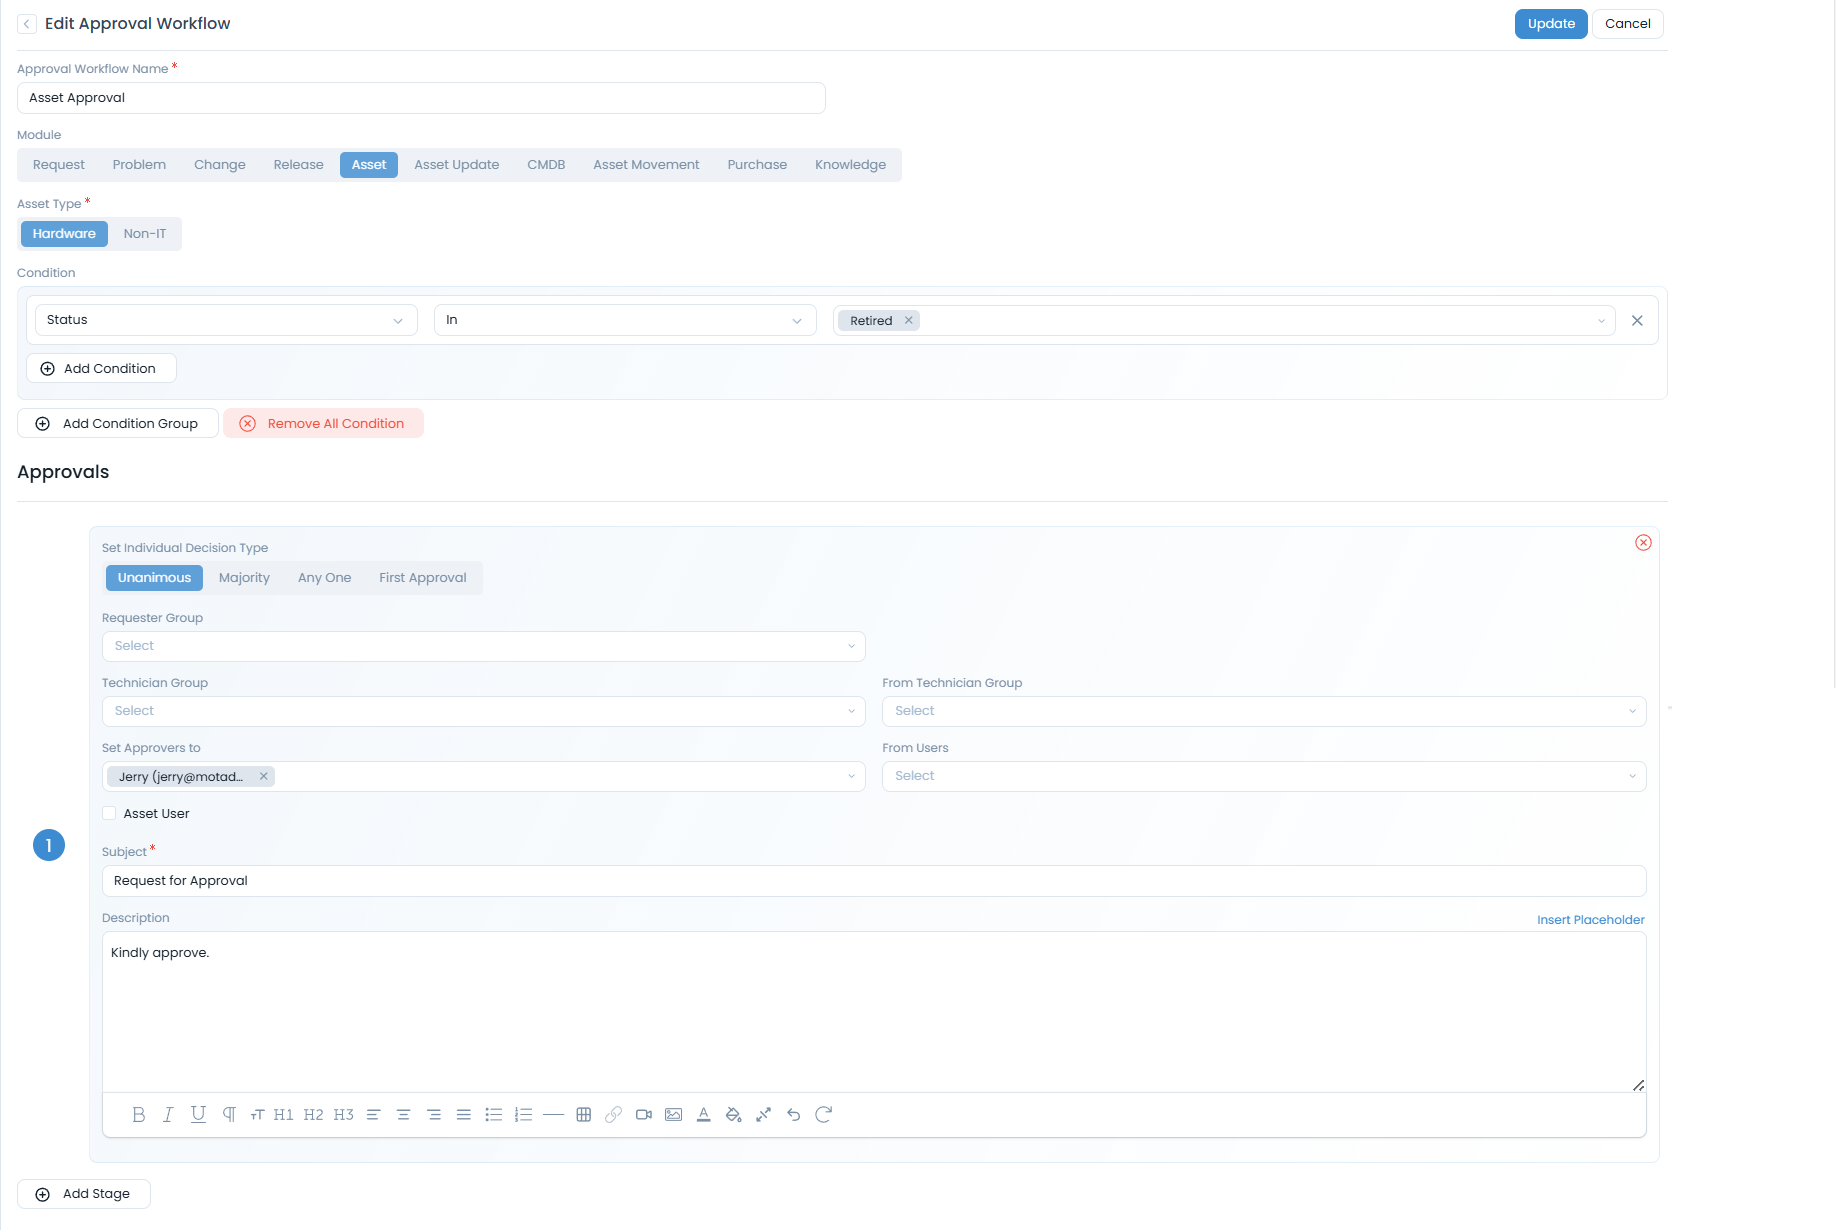The image size is (1836, 1230).
Task: Open the From Technician Group dropdown
Action: [x=1263, y=711]
